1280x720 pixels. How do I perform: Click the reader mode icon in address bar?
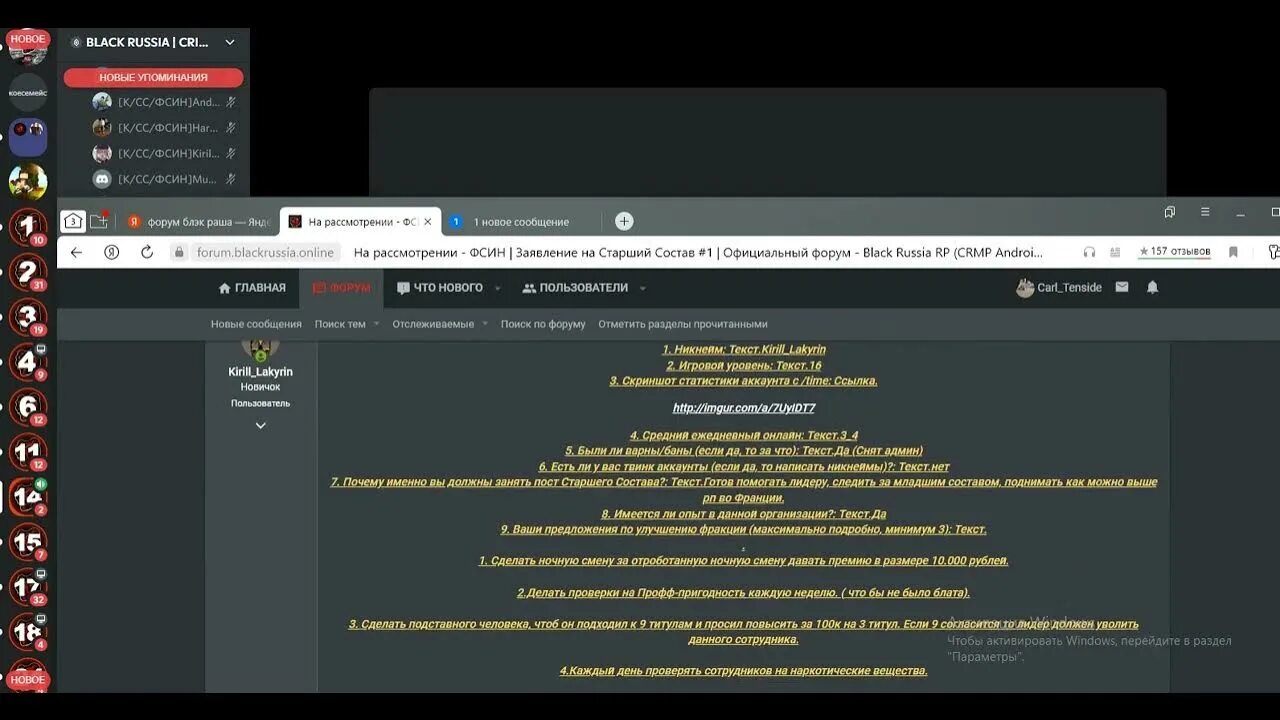[1116, 252]
